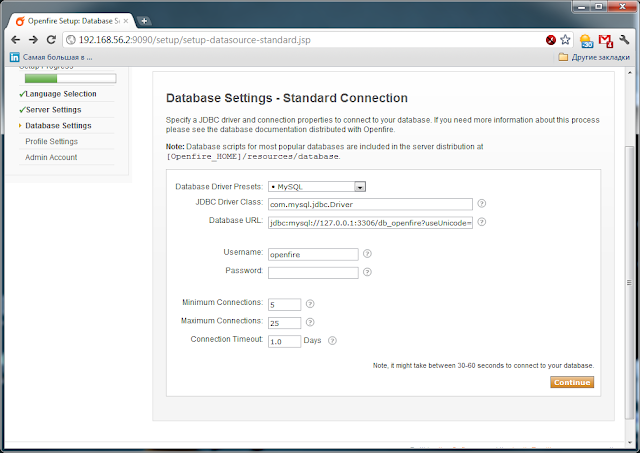Image resolution: width=640 pixels, height=453 pixels.
Task: Click the browser address bar URL
Action: 195,40
